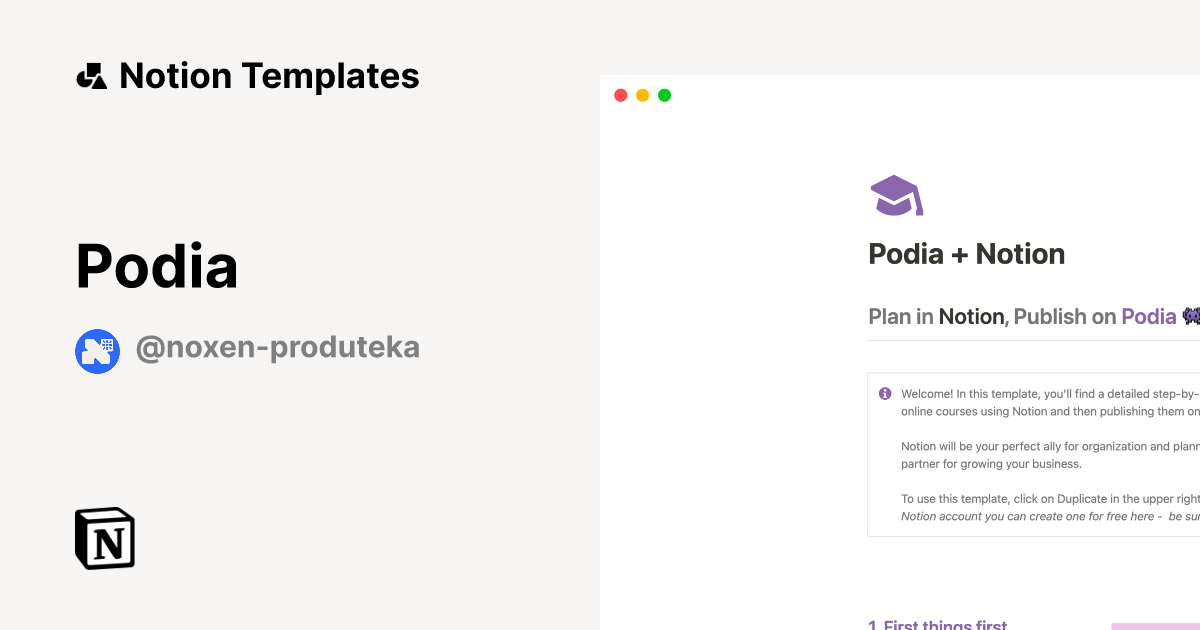Click the Notion Templates header label
This screenshot has height=630, width=1200.
click(x=268, y=75)
